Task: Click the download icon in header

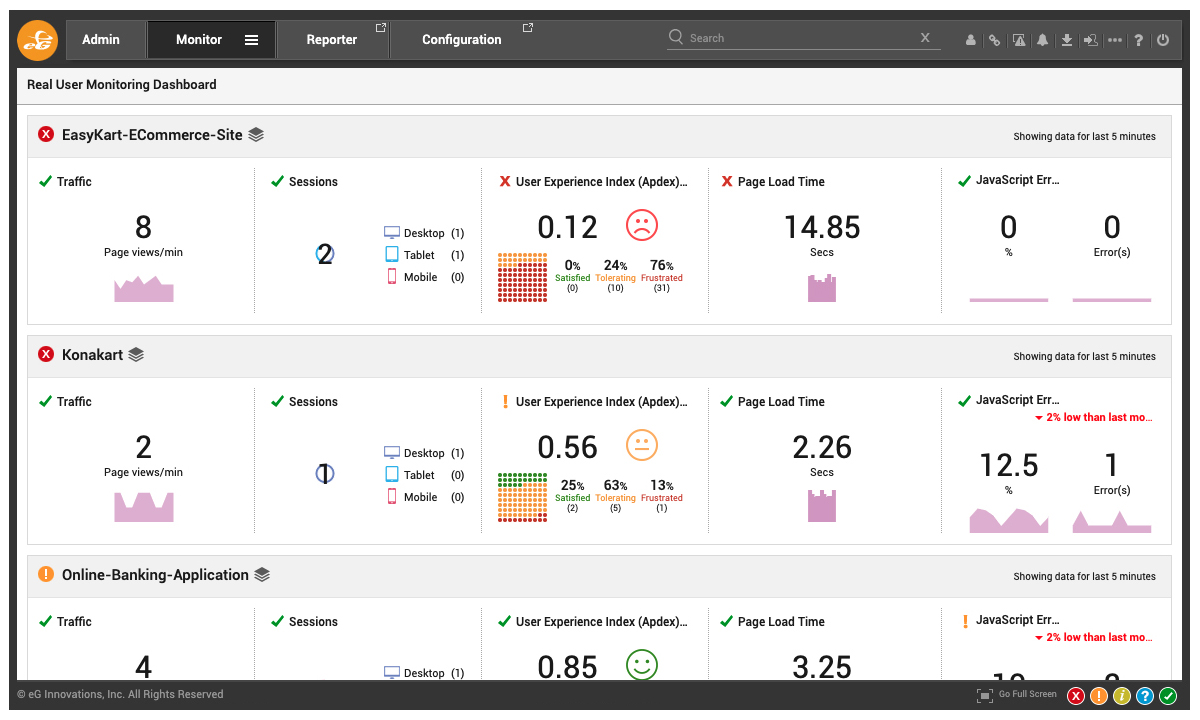Action: (1067, 40)
